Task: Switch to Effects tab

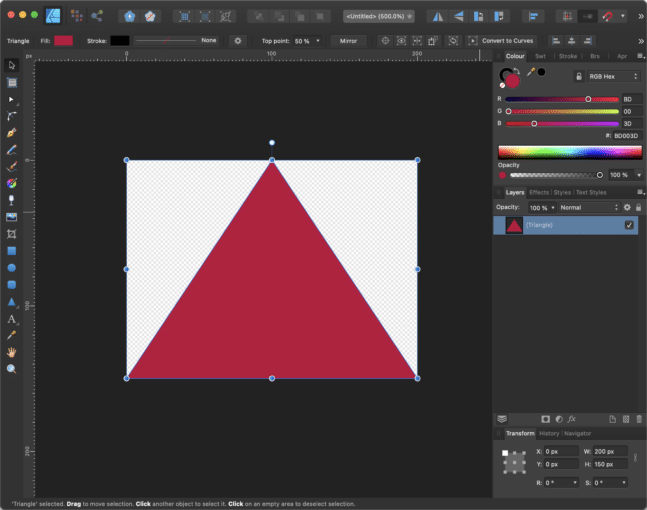Action: click(x=539, y=192)
